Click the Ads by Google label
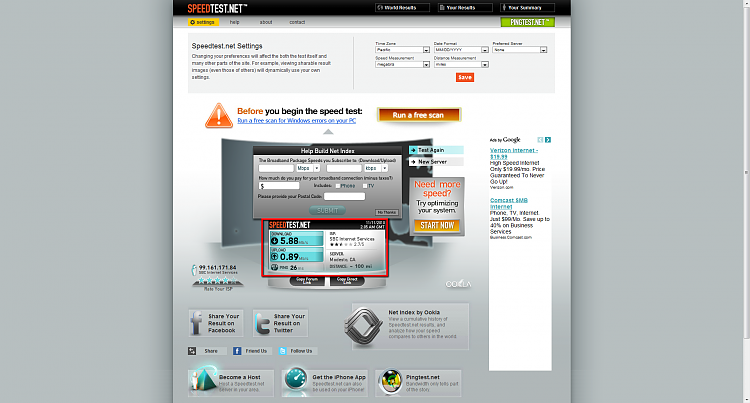 (505, 140)
